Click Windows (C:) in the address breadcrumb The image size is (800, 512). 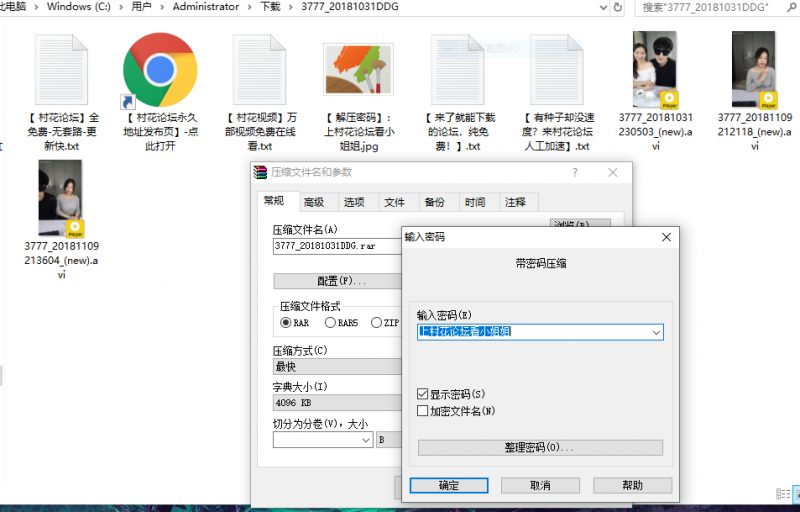tap(79, 7)
